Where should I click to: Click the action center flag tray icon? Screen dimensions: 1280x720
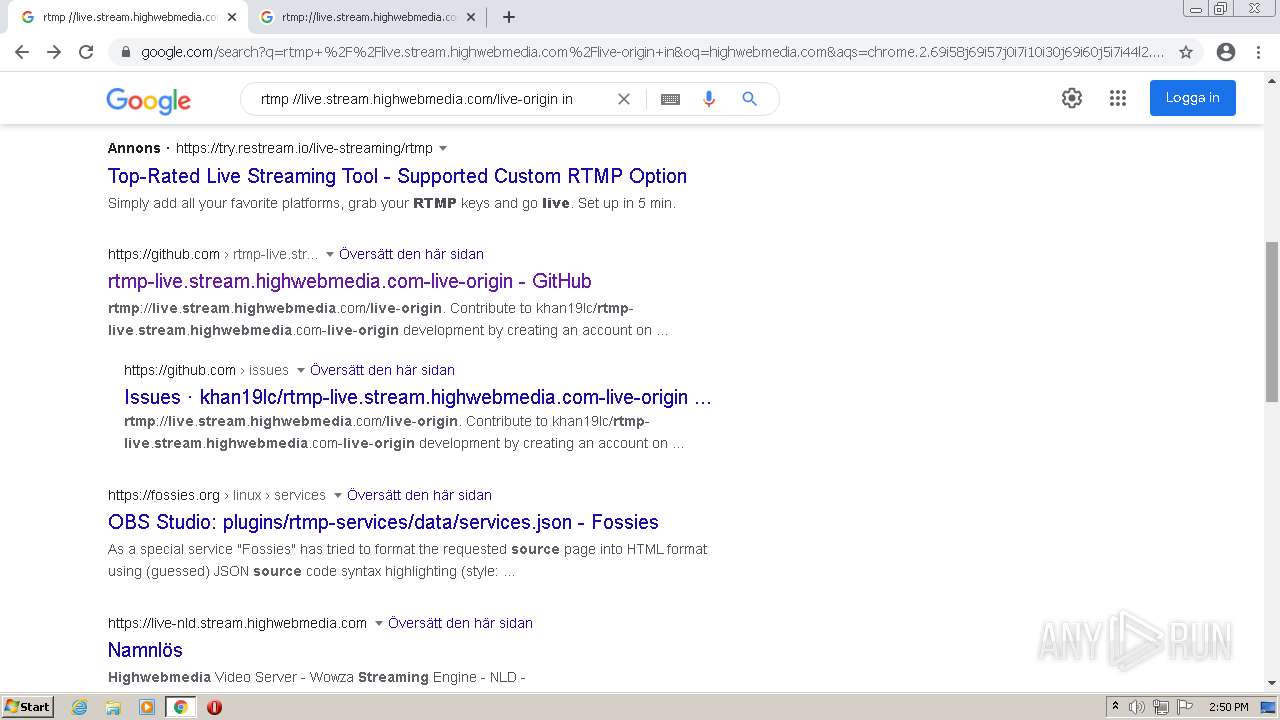click(1185, 707)
